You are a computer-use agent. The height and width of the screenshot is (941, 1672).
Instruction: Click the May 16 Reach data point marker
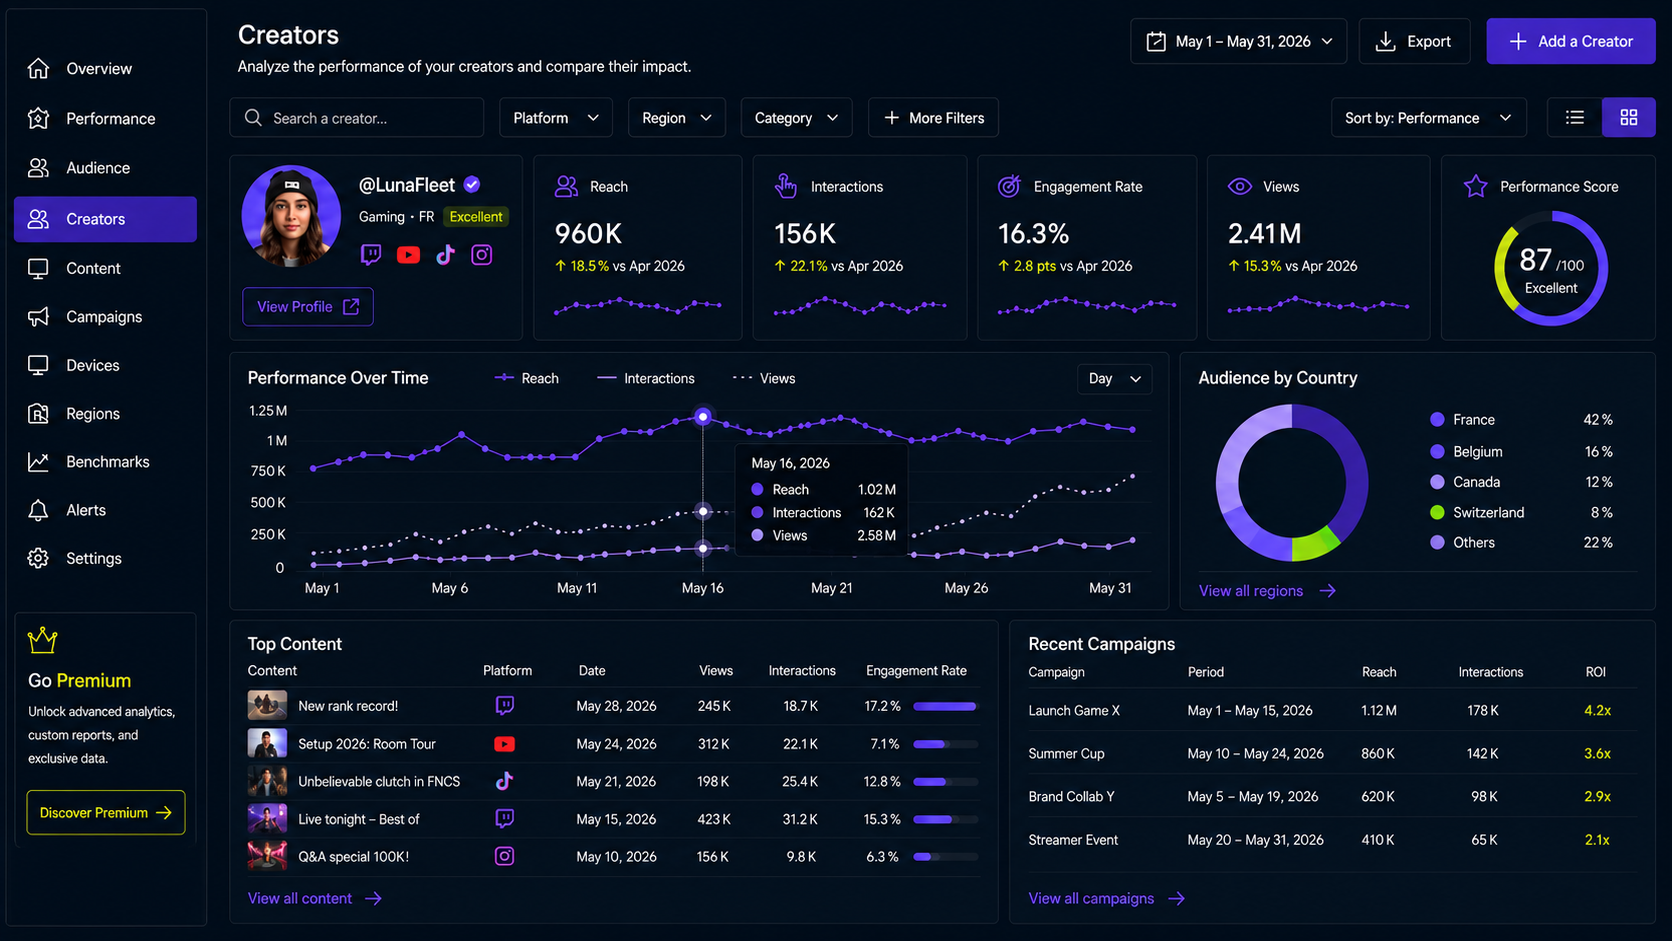(x=703, y=416)
